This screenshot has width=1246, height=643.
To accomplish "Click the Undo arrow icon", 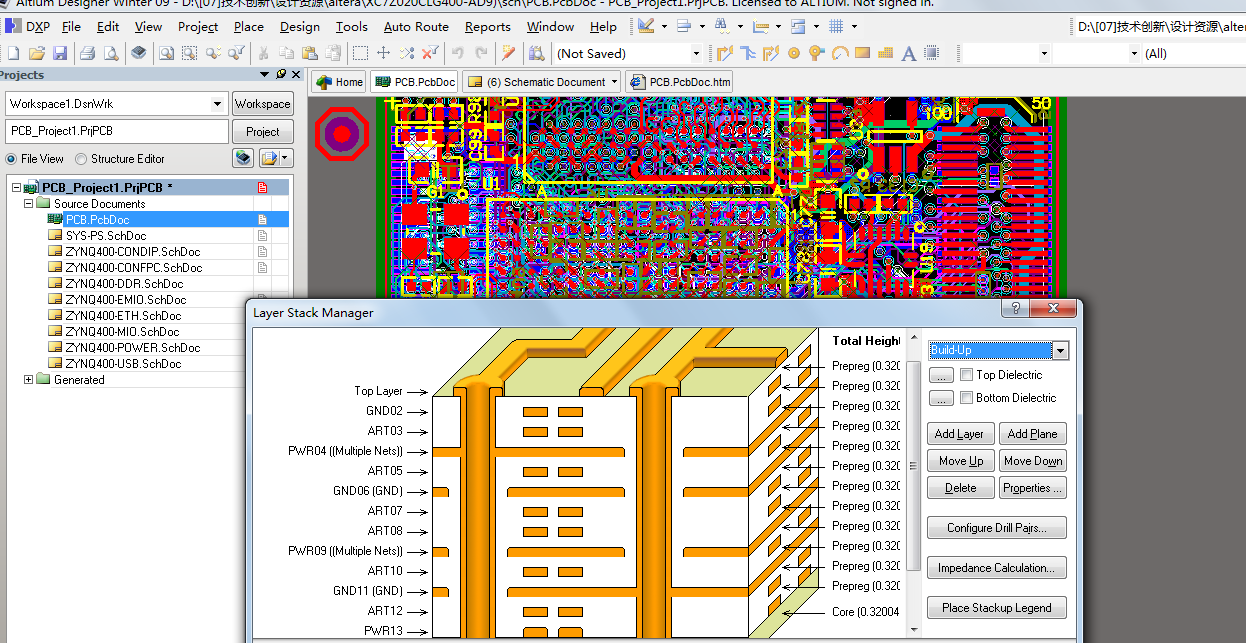I will (458, 53).
